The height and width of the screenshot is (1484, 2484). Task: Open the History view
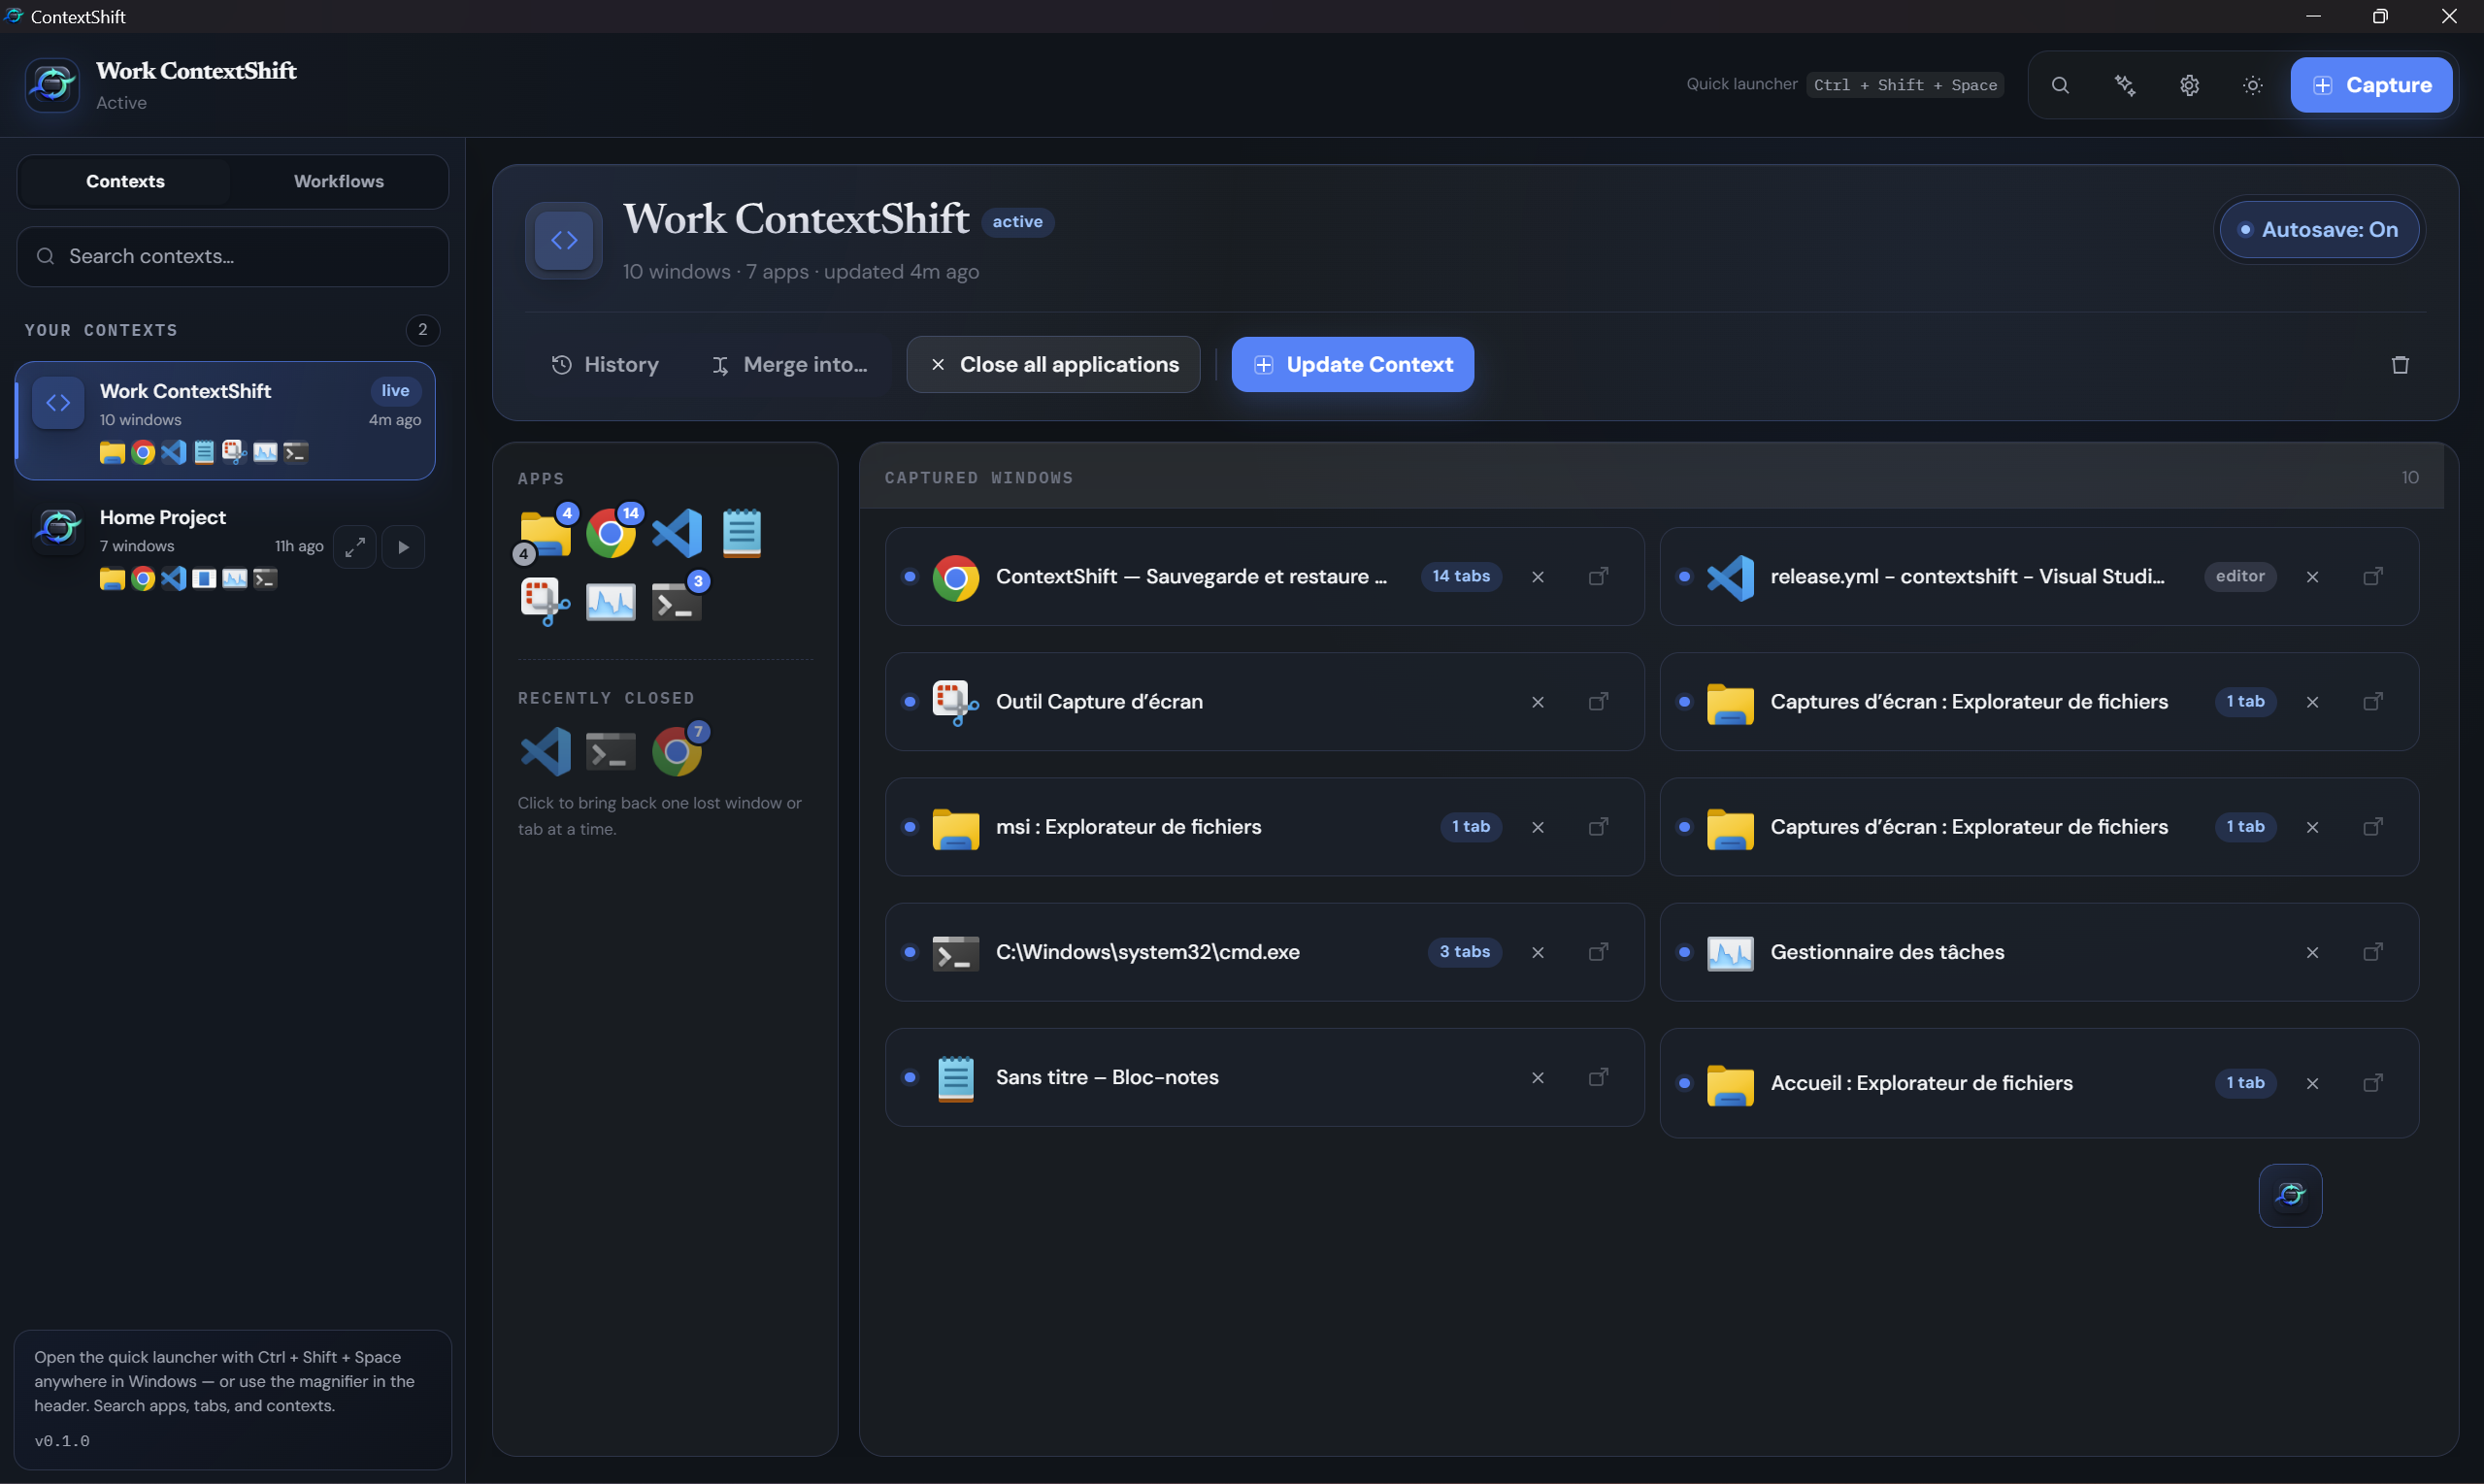(x=605, y=364)
